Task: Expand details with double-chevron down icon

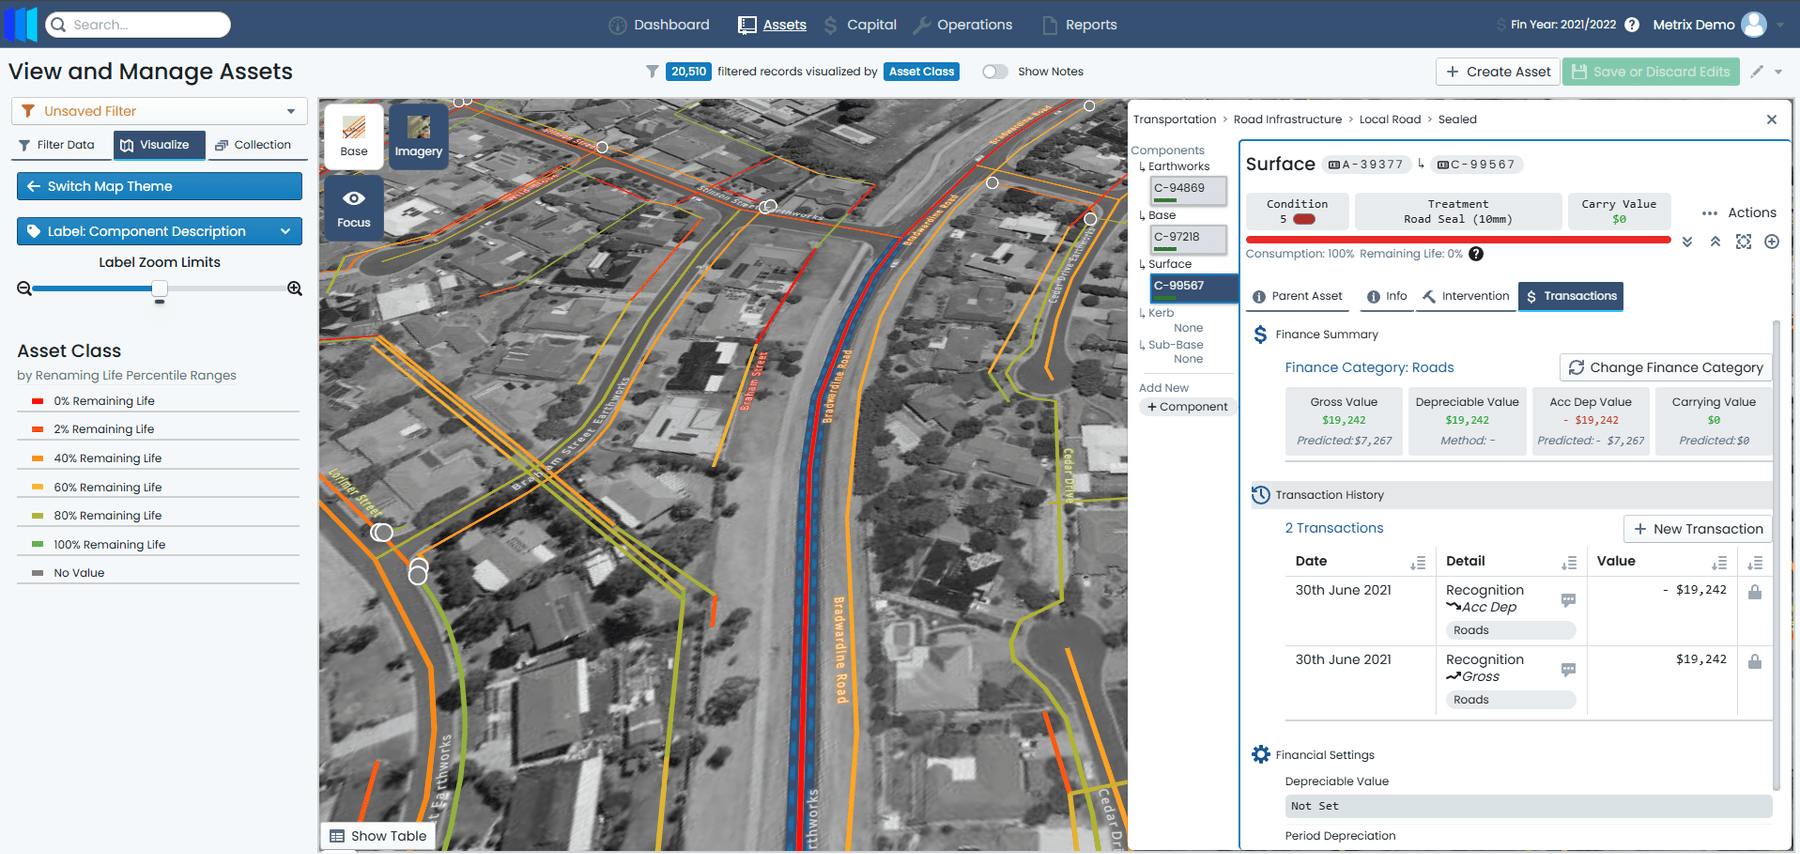Action: coord(1687,242)
